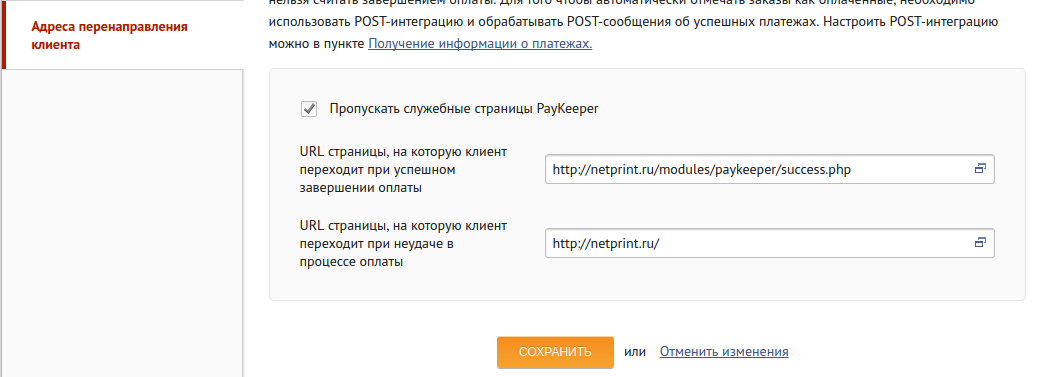Click the failed payment URL label text
The height and width of the screenshot is (377, 1052).
403,244
